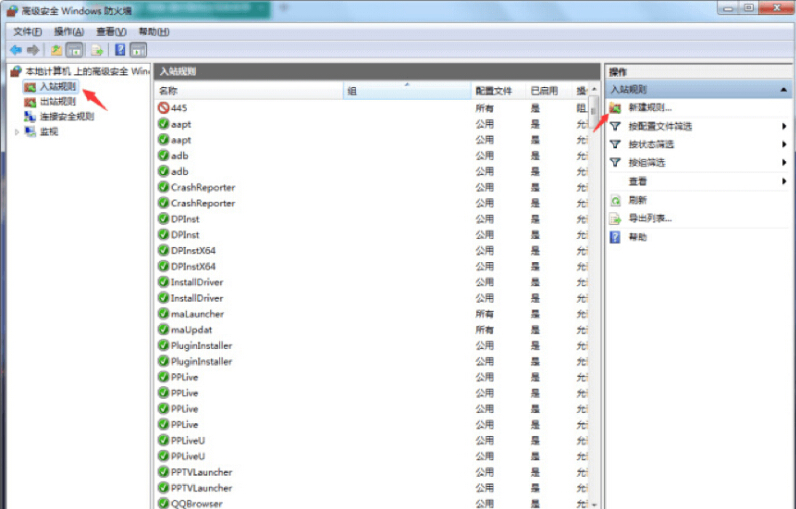Select the blocked 445 rule icon
The width and height of the screenshot is (796, 509).
click(x=163, y=108)
